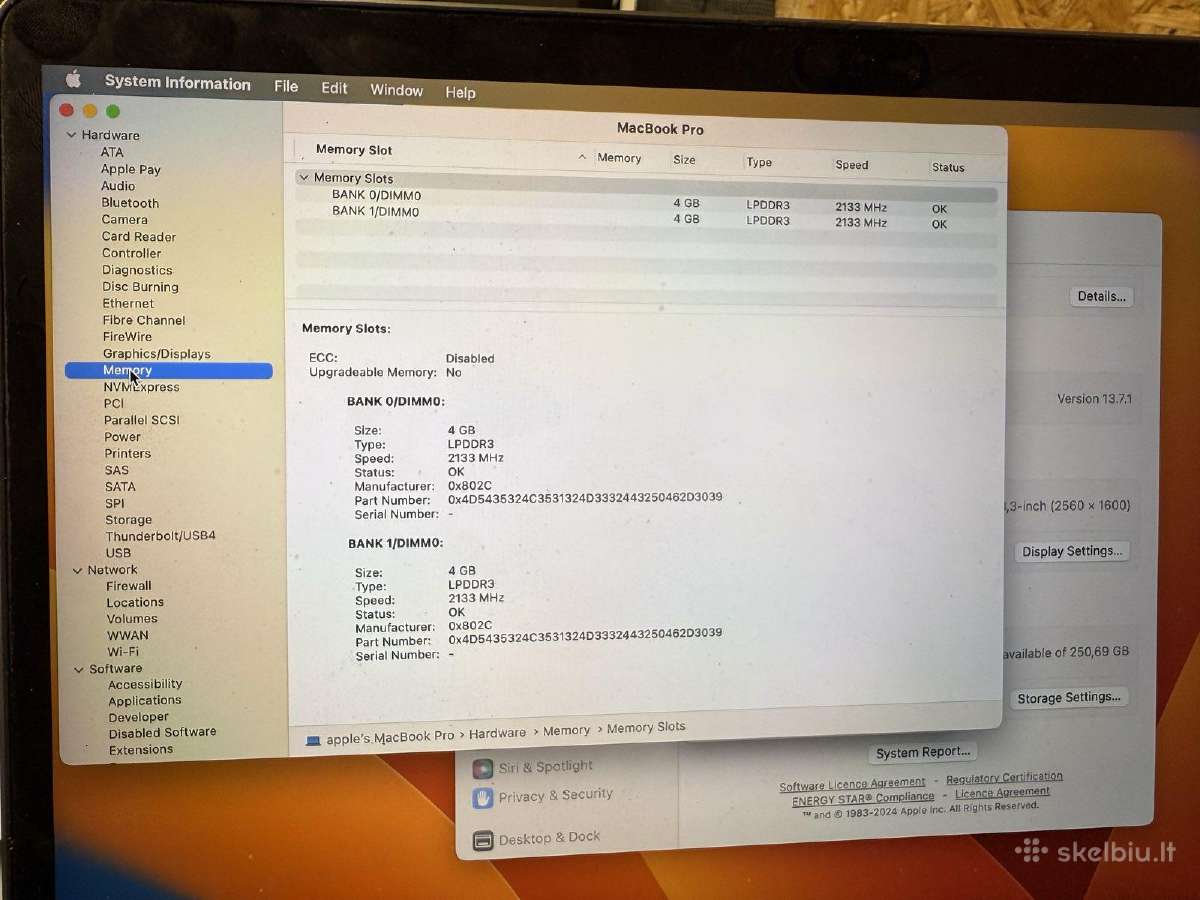Viewport: 1200px width, 900px height.
Task: Select Parallel SCSI in the sidebar
Action: point(141,420)
